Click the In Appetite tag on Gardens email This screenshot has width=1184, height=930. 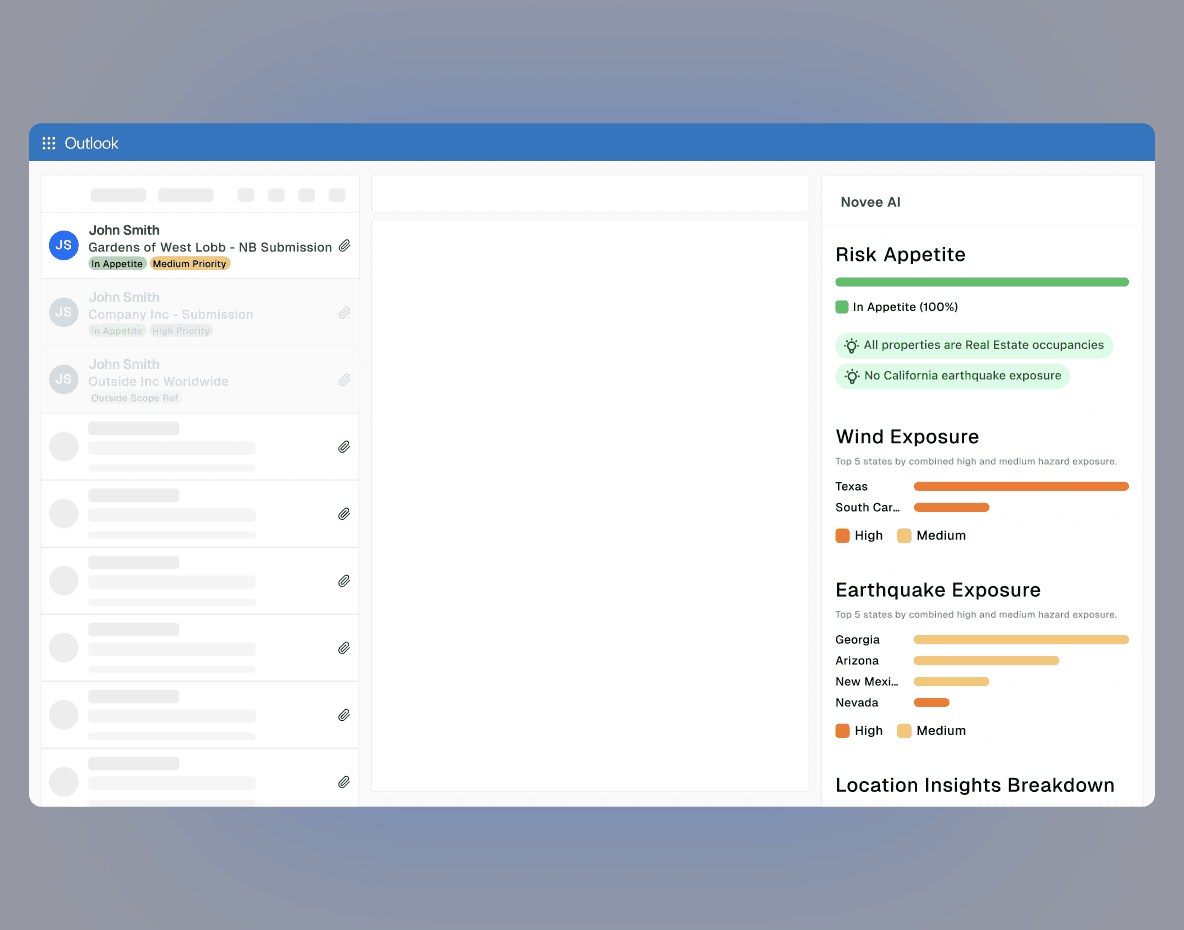pyautogui.click(x=117, y=263)
